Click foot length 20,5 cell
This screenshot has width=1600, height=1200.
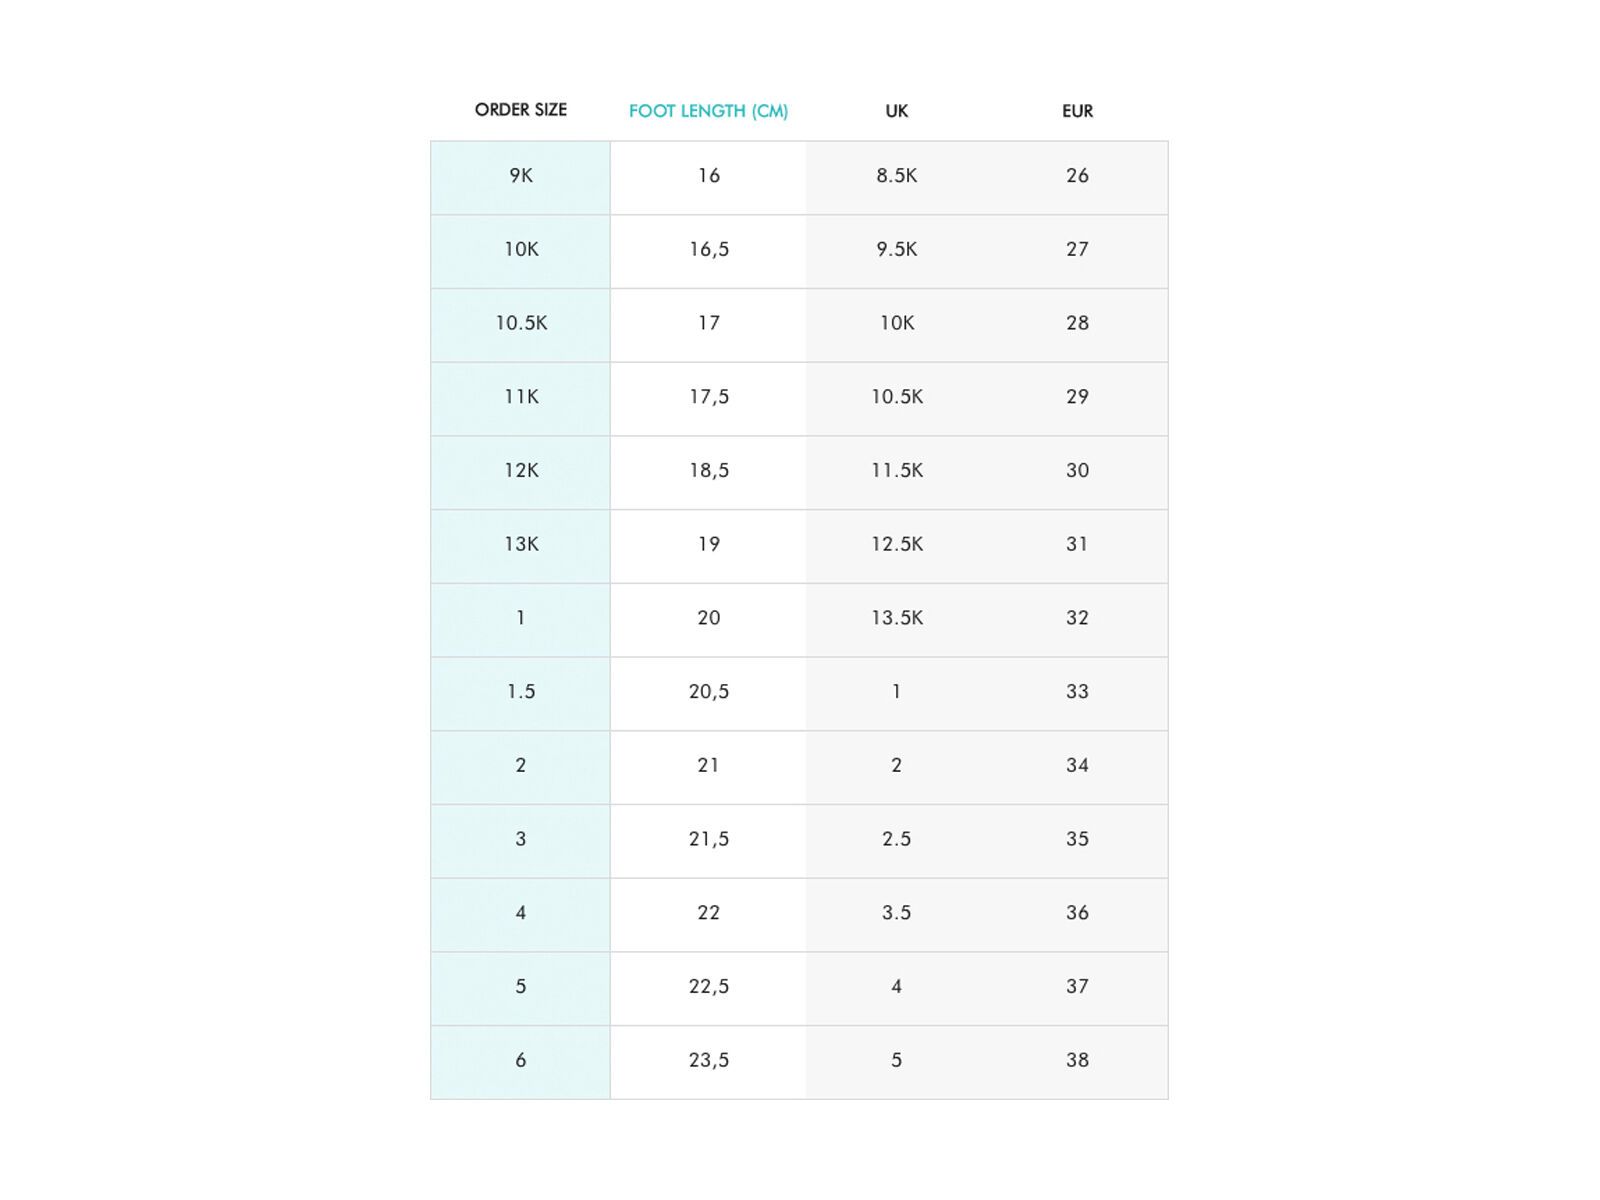(x=708, y=692)
